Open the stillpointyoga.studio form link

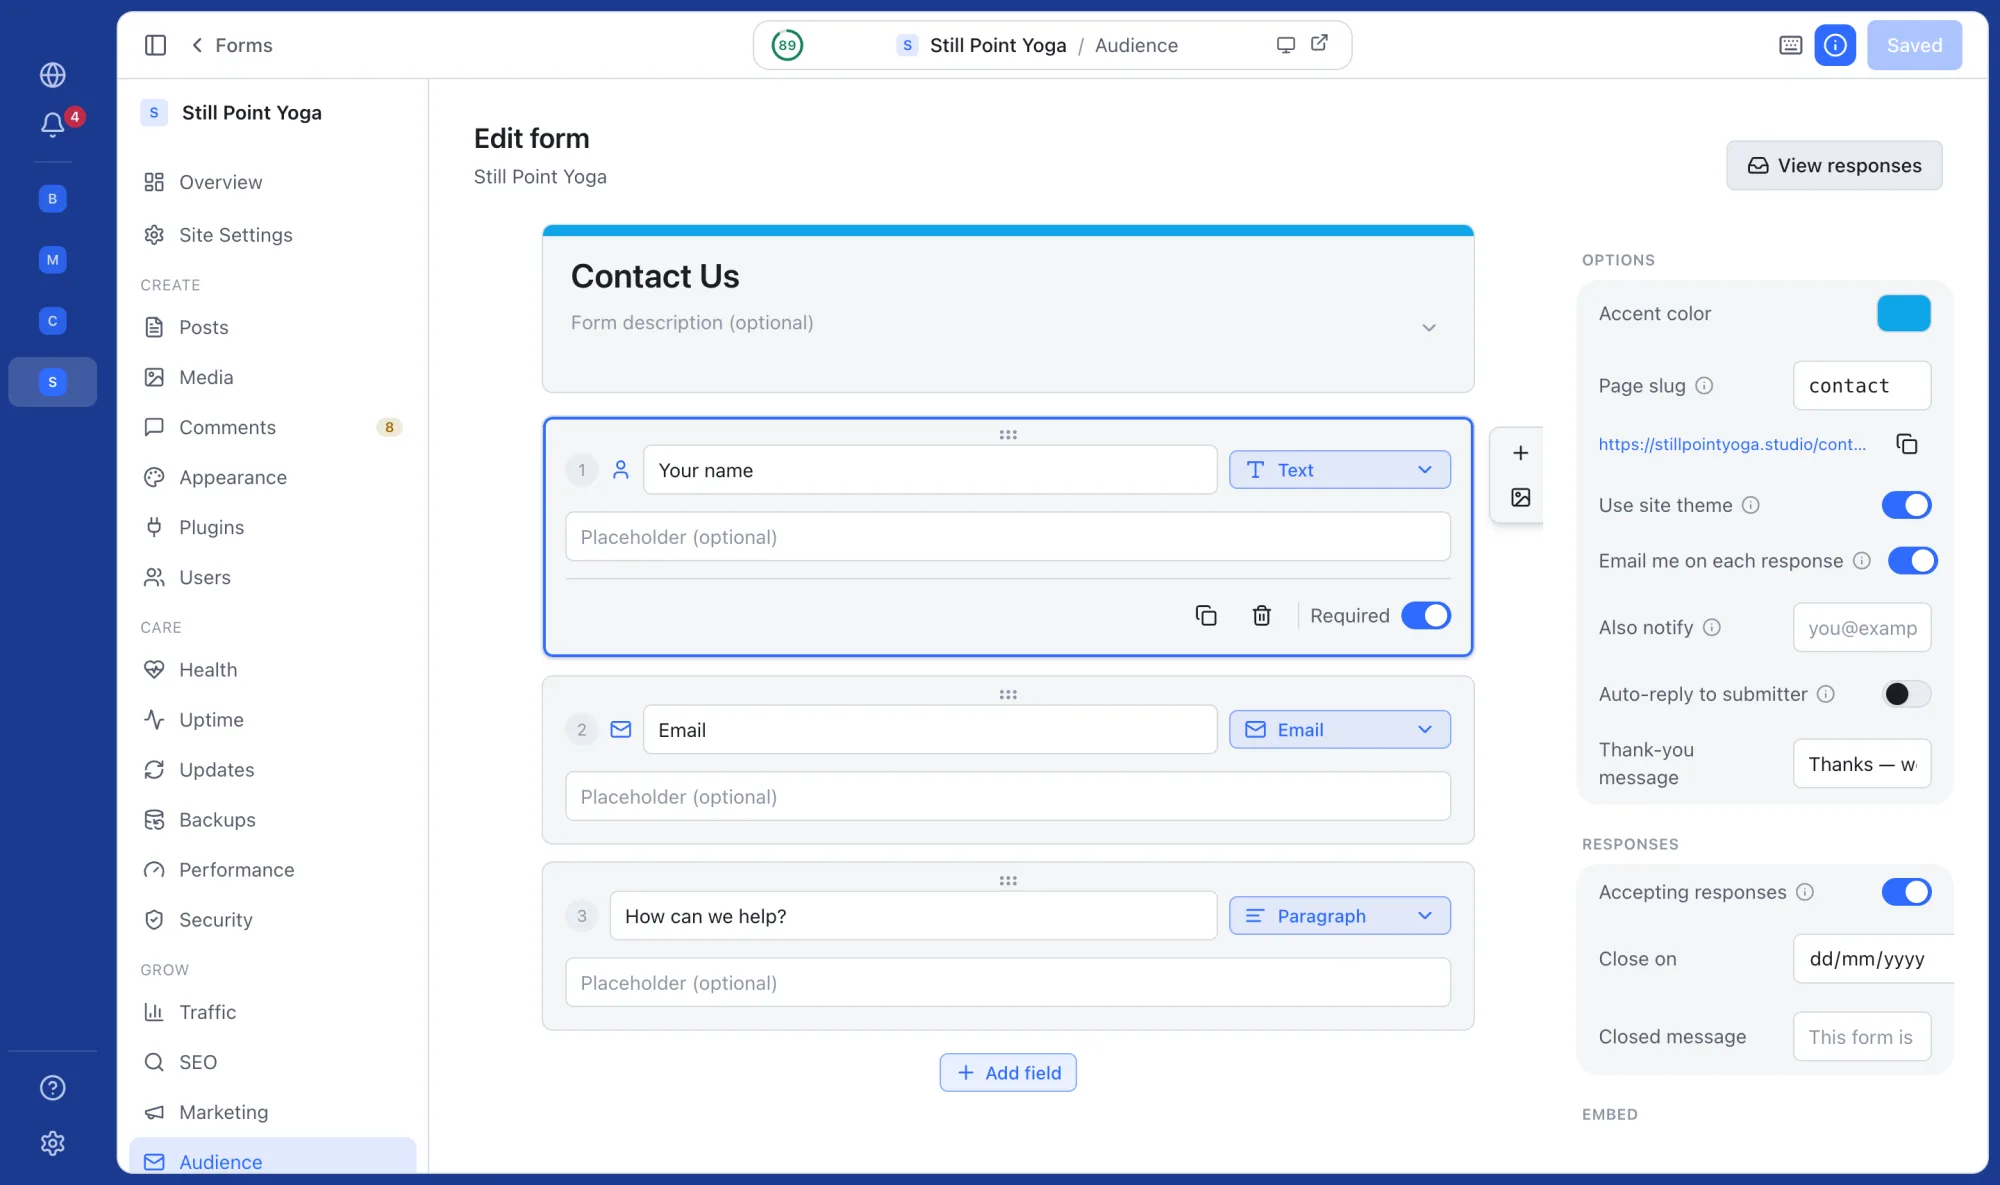[1732, 444]
